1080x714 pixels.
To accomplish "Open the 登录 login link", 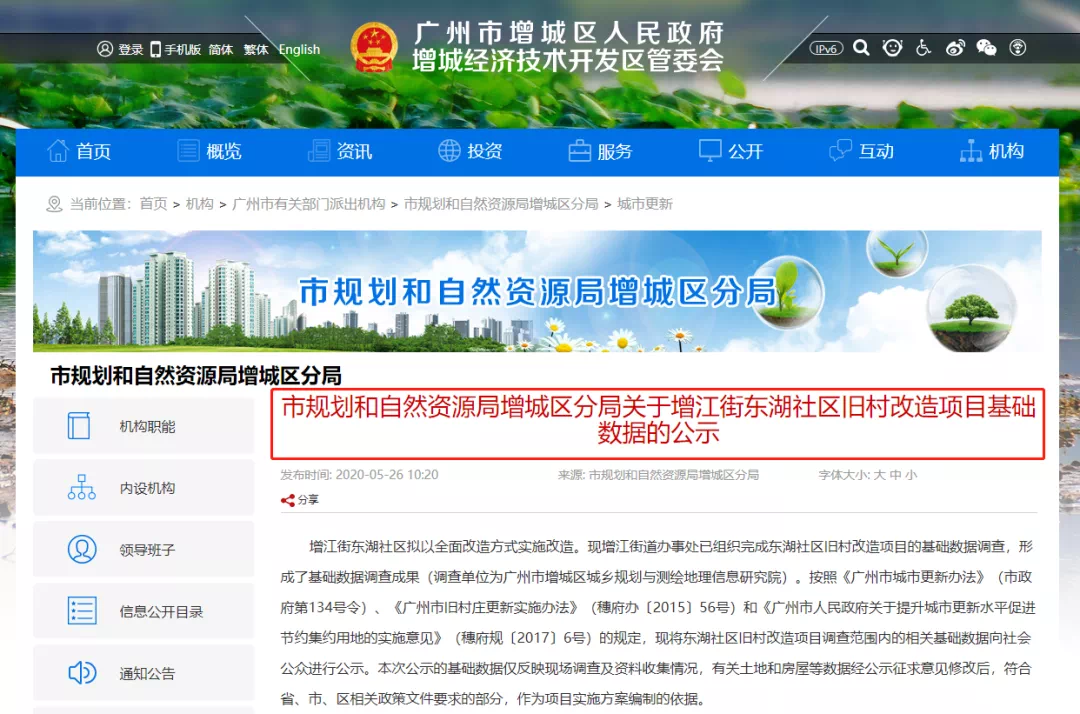I will pos(130,50).
